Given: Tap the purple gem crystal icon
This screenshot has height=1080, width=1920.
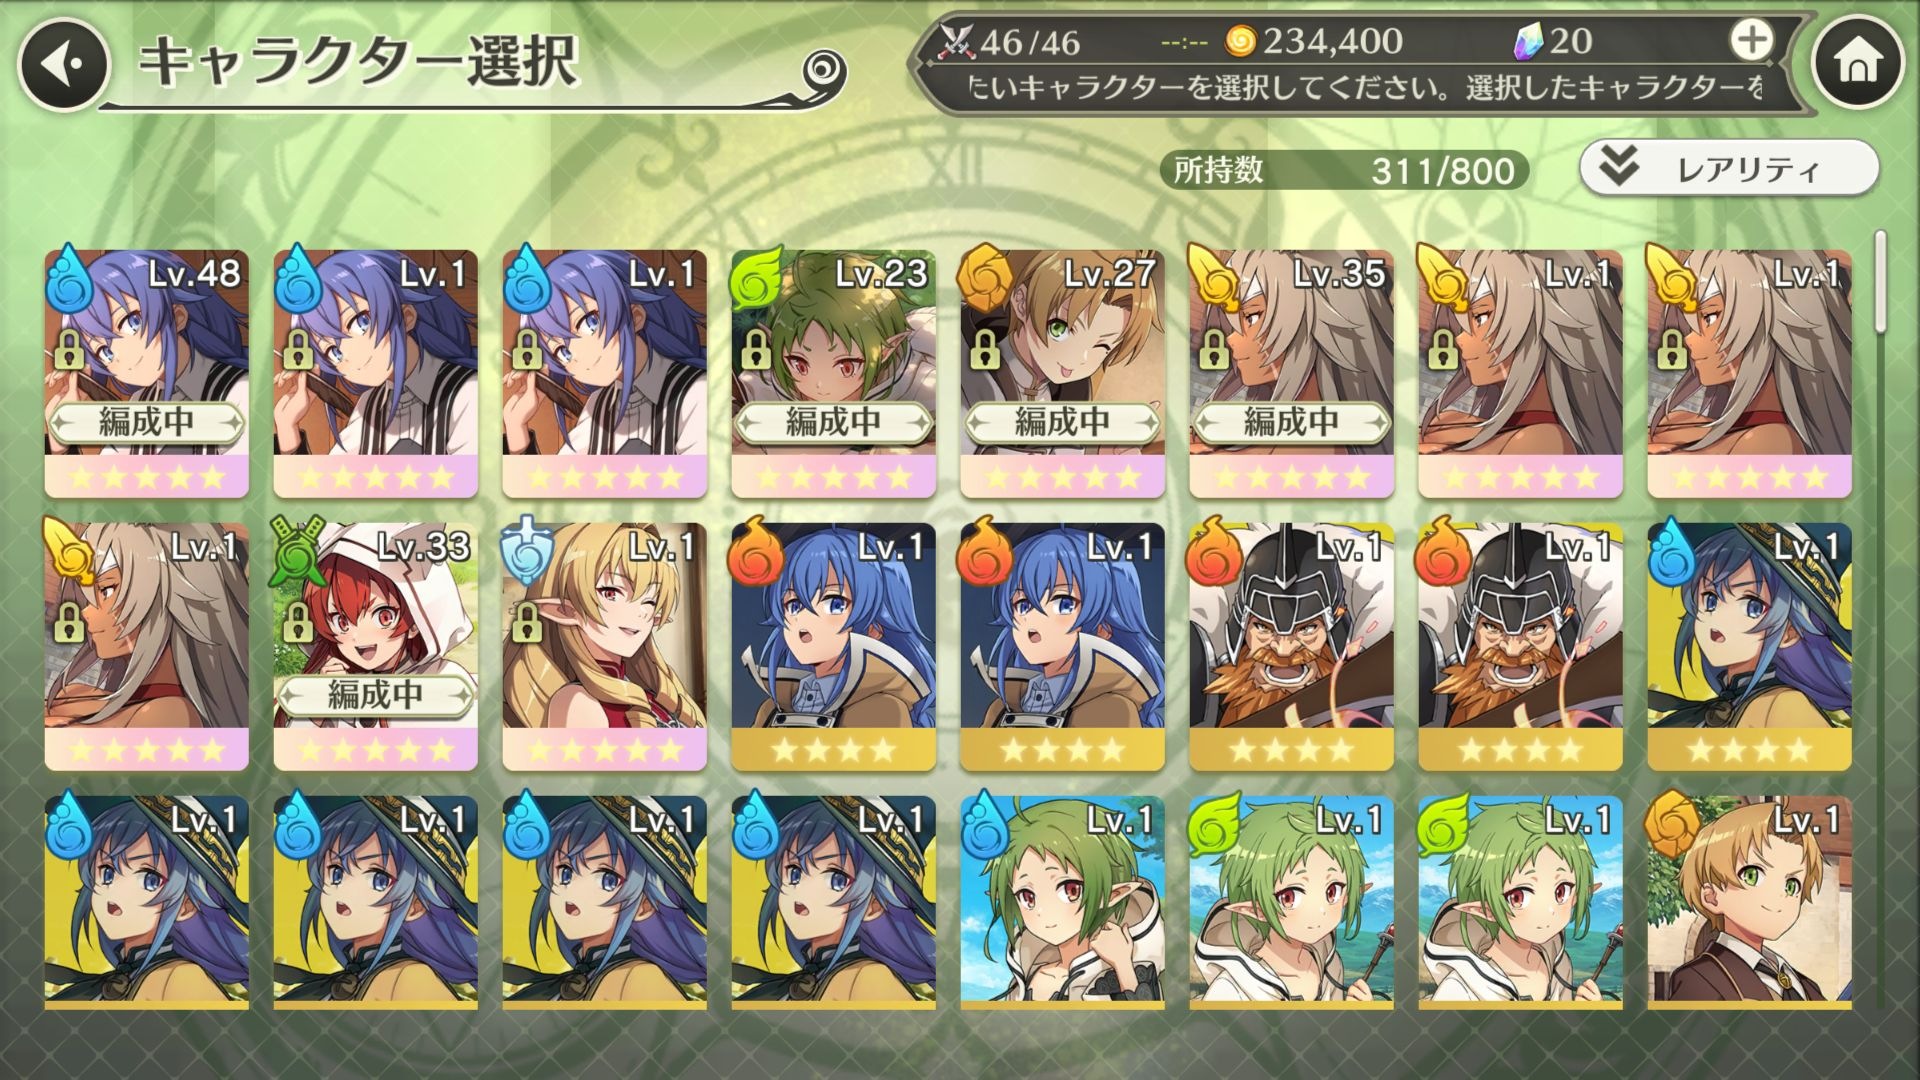Looking at the screenshot, I should point(1528,41).
